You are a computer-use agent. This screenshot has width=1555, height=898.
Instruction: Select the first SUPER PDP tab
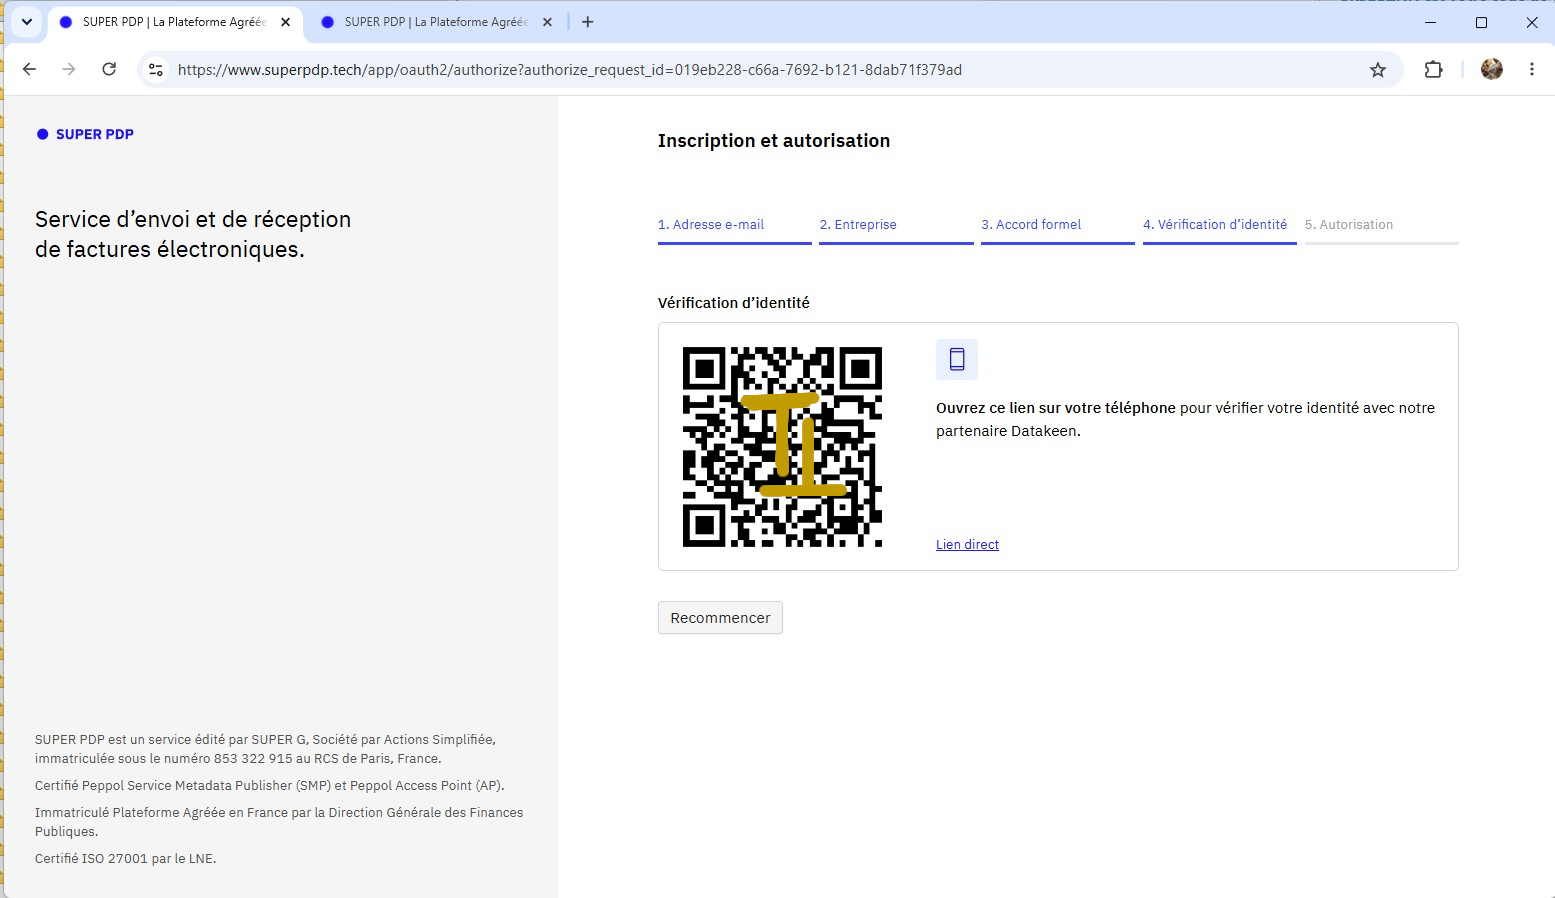click(174, 22)
